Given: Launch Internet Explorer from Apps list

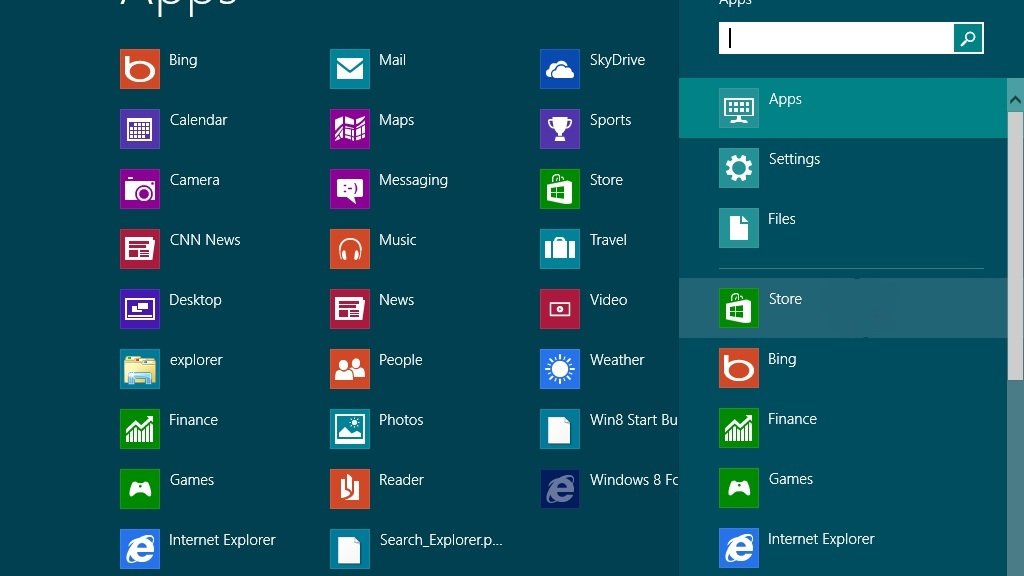Looking at the screenshot, I should [x=140, y=549].
